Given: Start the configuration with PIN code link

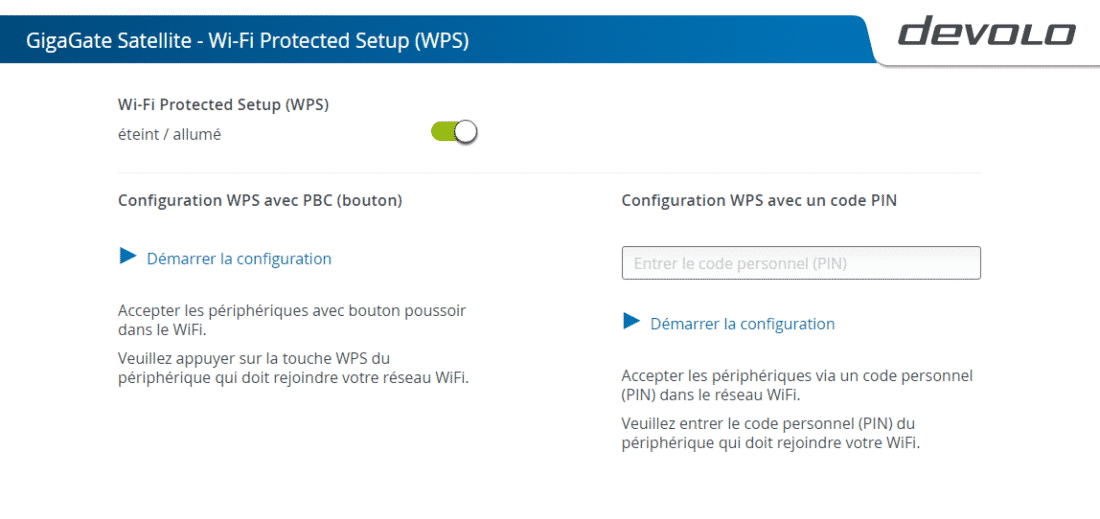Looking at the screenshot, I should click(x=742, y=324).
